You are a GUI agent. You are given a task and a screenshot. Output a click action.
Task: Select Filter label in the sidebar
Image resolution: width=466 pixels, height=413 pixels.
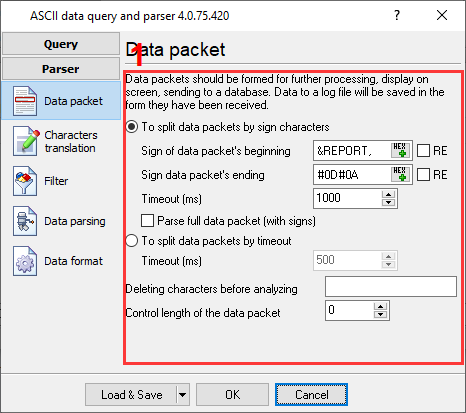56,181
